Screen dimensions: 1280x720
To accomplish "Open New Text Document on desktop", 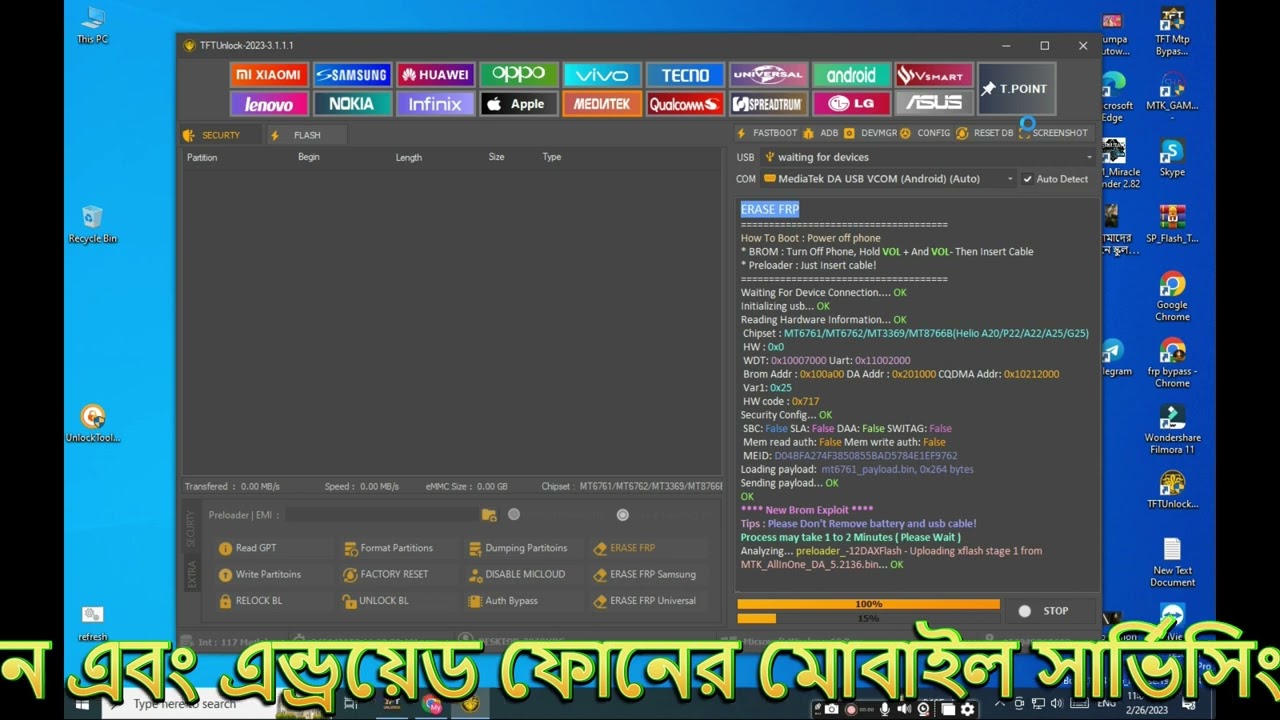I will click(1172, 563).
